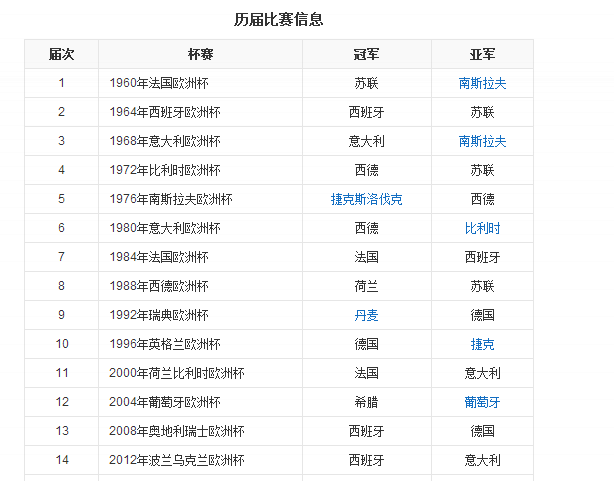Viewport: 614px width, 481px height.
Task: Select runner-up 德国 in the 2008 row
Action: [482, 431]
